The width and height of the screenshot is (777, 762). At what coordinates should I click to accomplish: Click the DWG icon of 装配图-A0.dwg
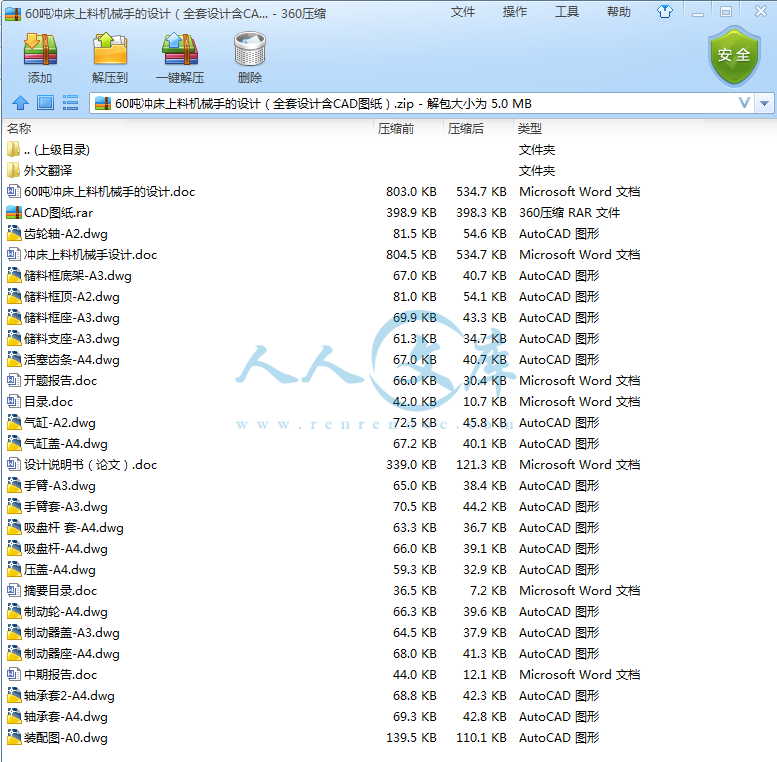tap(14, 738)
